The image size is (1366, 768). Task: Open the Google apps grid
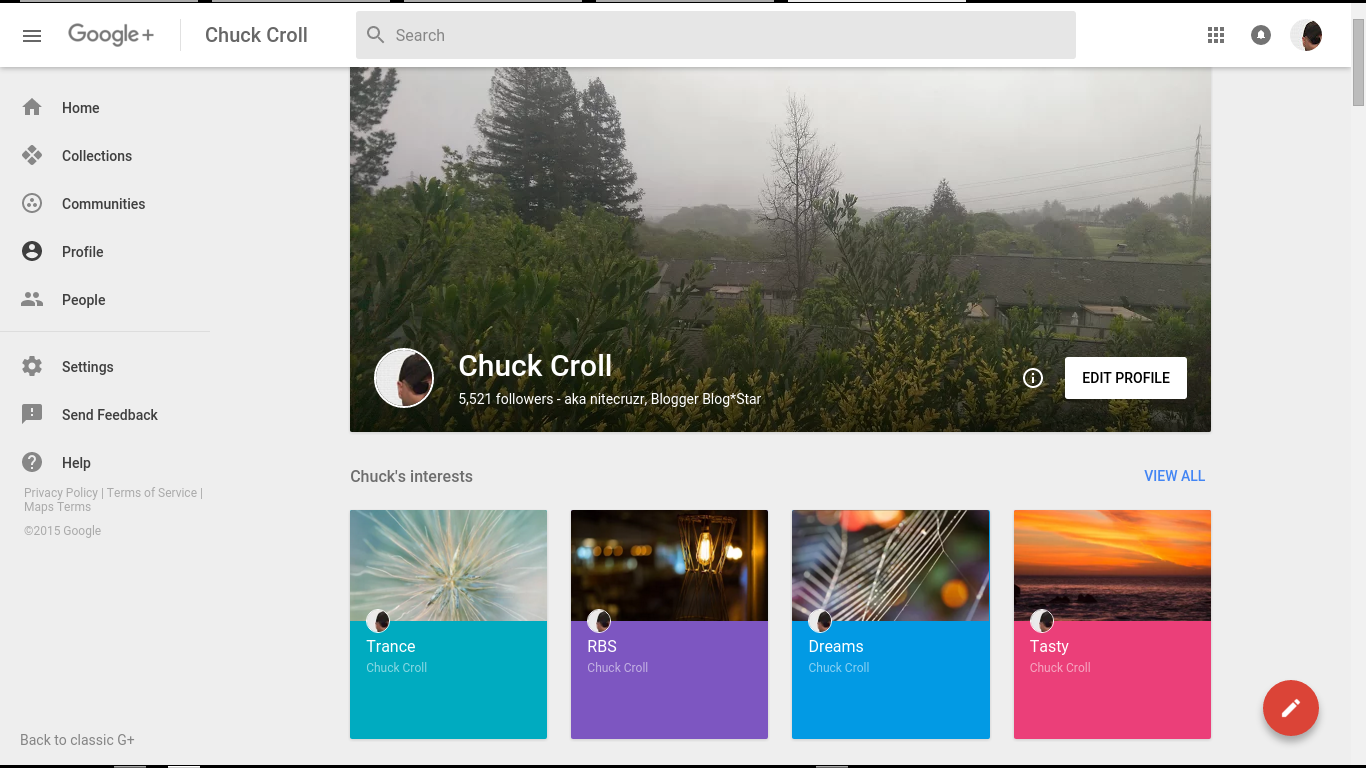(x=1216, y=34)
